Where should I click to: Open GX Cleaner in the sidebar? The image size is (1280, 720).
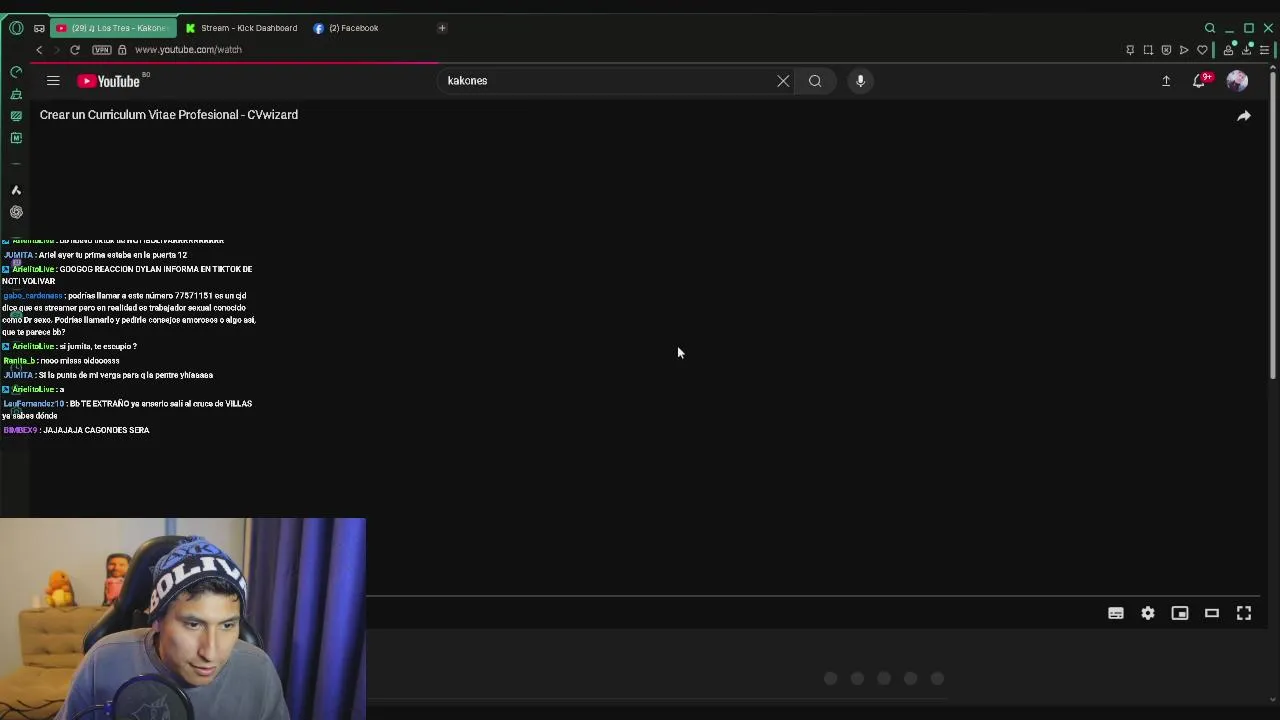coord(16,94)
